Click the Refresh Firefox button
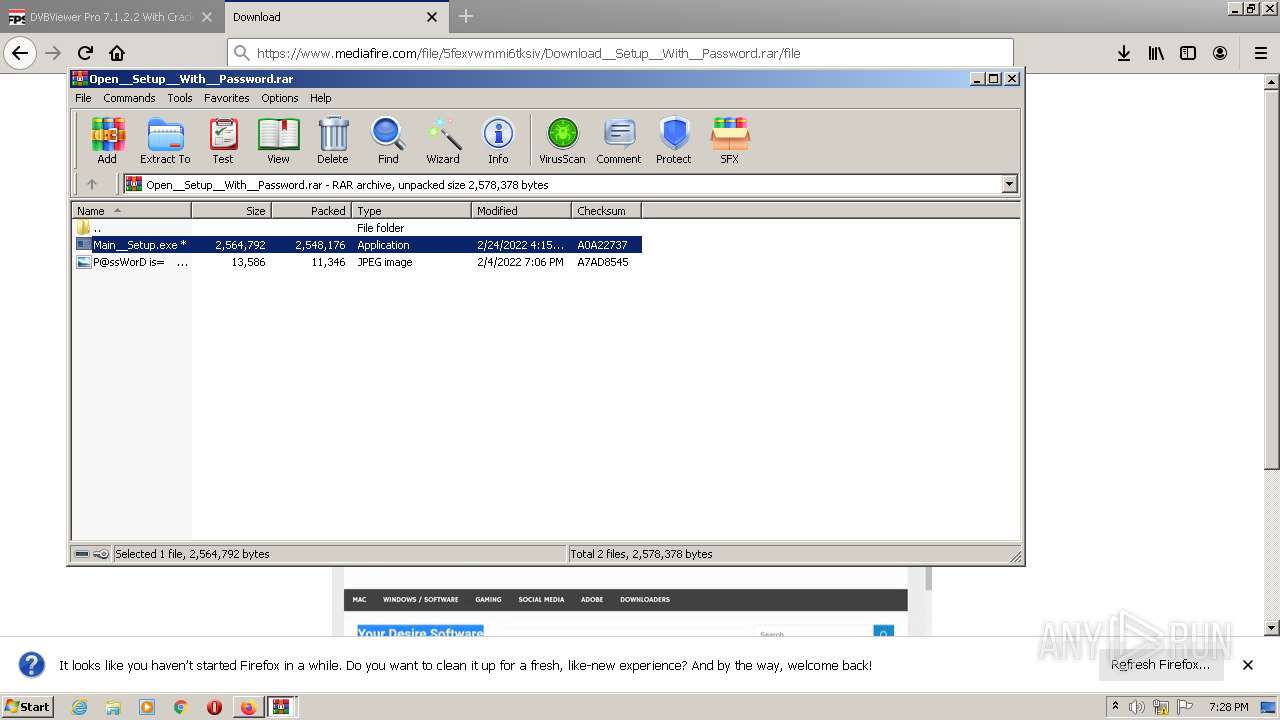 (1160, 664)
